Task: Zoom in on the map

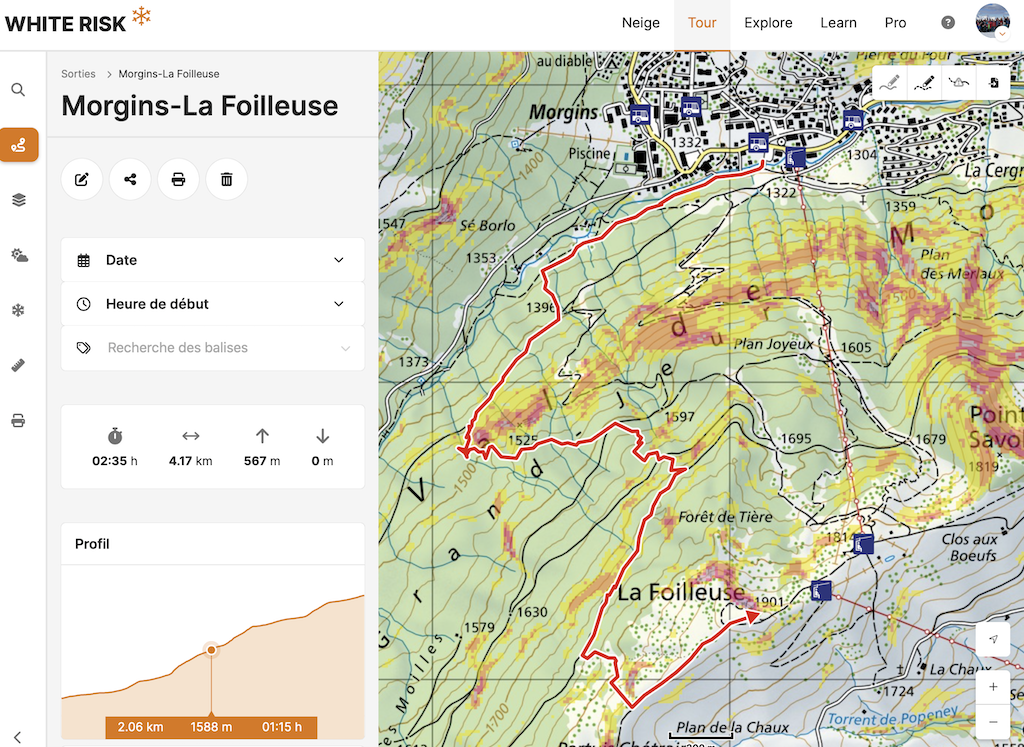Action: click(x=993, y=687)
